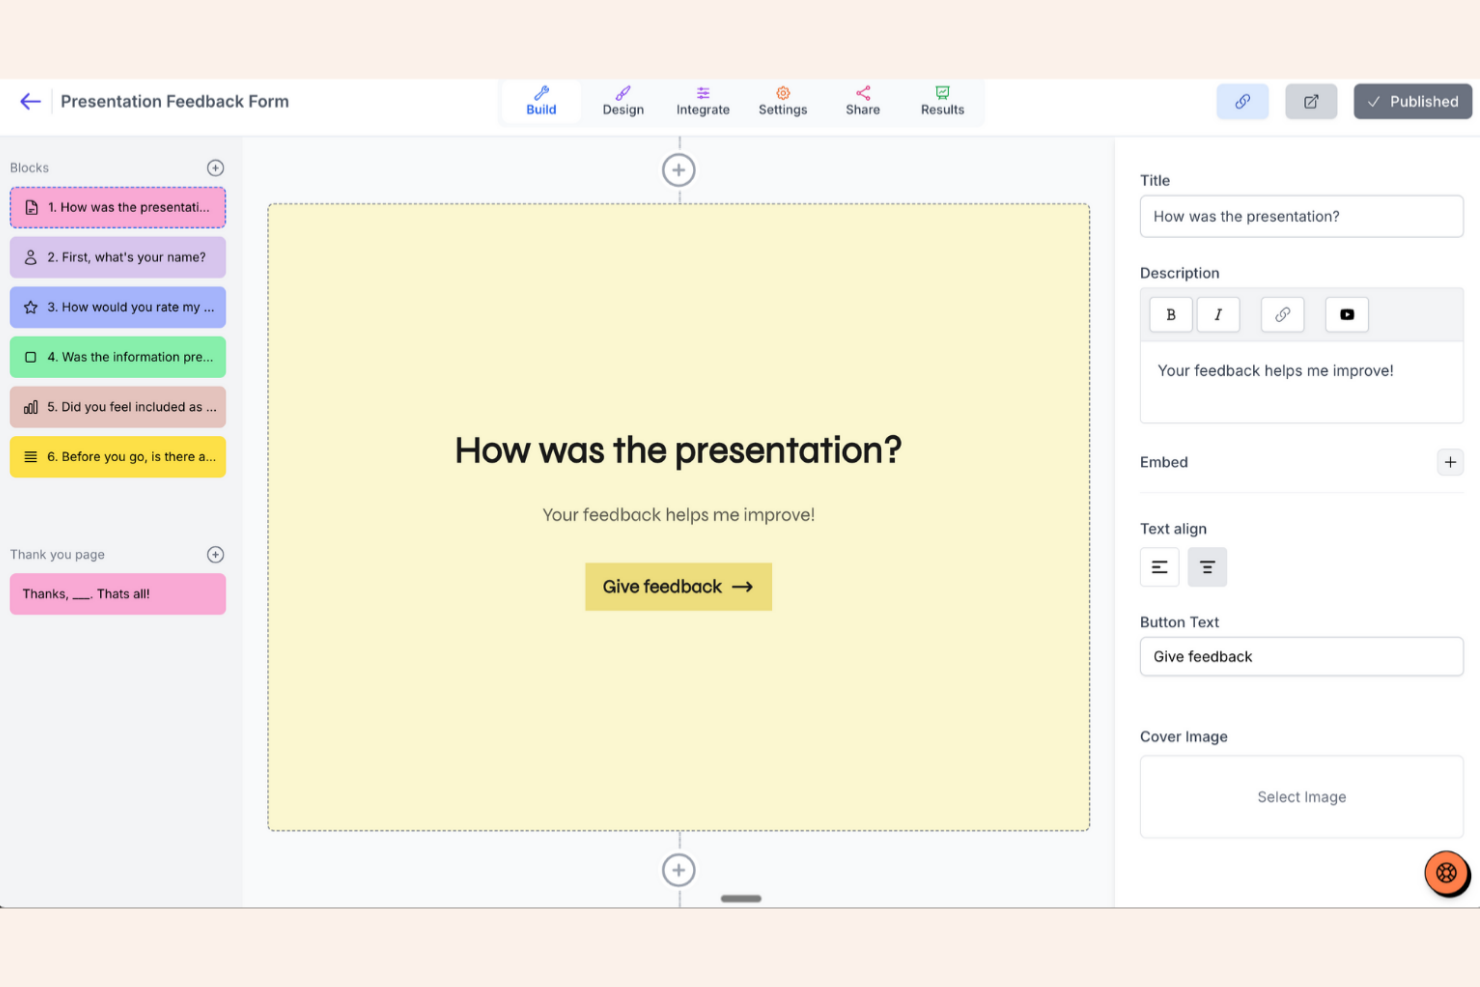This screenshot has width=1480, height=987.
Task: Open the form preview with the external link icon
Action: coord(1311,101)
